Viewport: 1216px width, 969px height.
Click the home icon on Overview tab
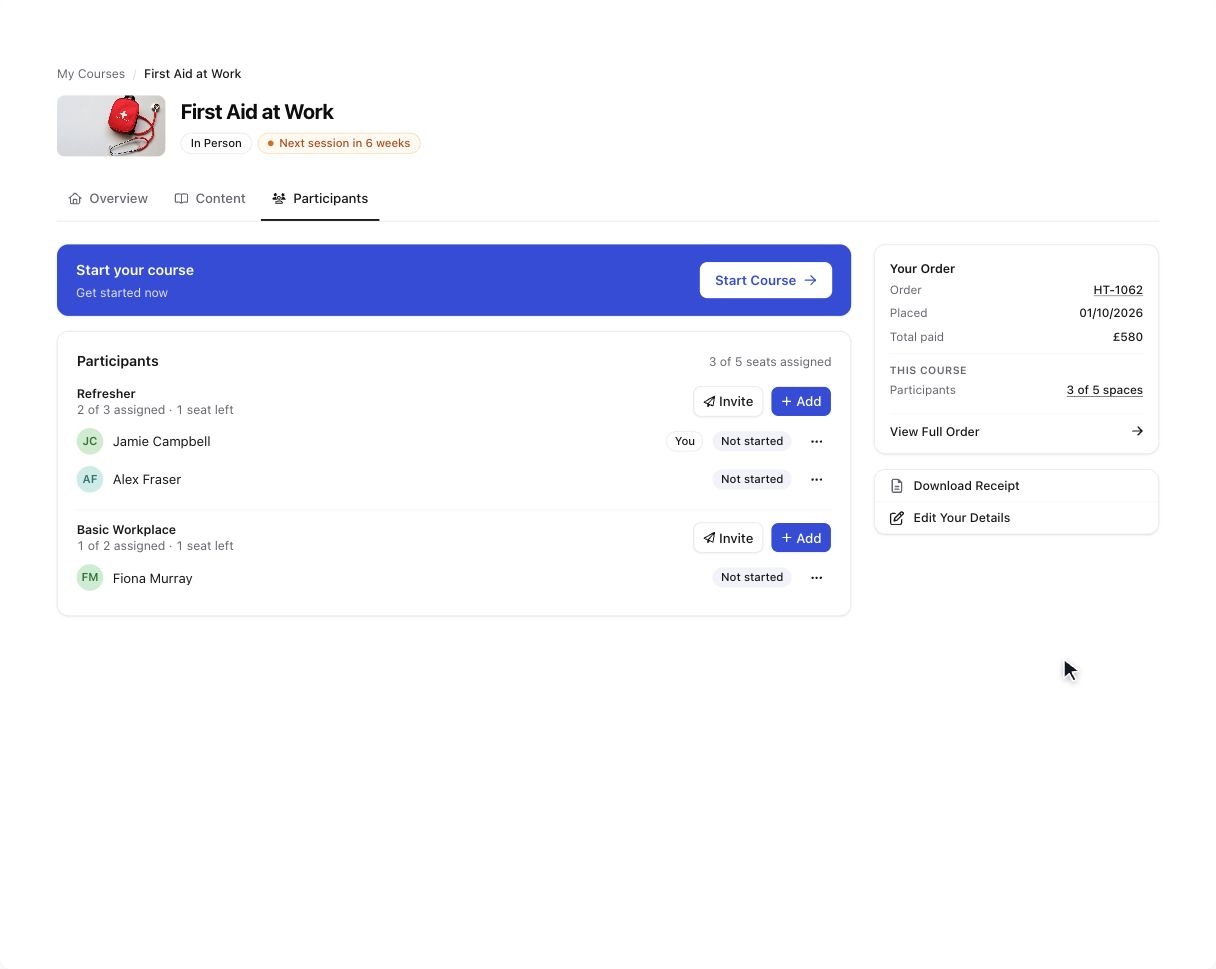coord(75,198)
